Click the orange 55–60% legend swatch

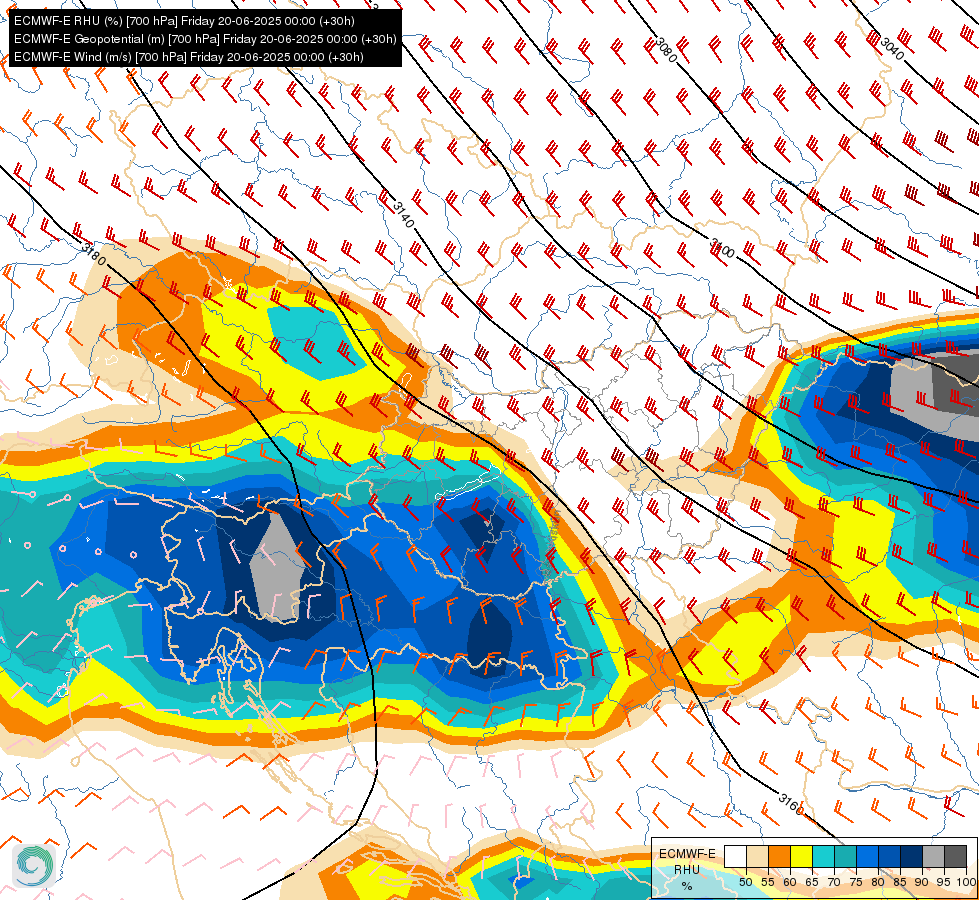(779, 856)
